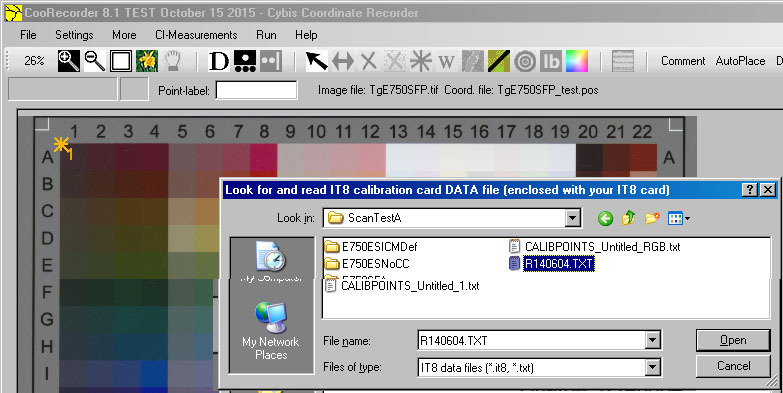The image size is (783, 393).
Task: Click the X delete point tool
Action: pos(369,61)
